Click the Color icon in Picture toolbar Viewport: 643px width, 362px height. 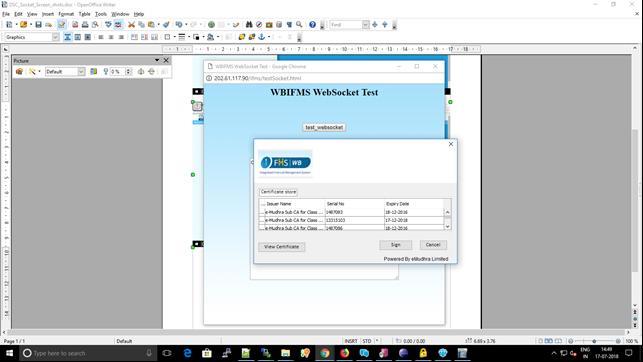pyautogui.click(x=94, y=71)
